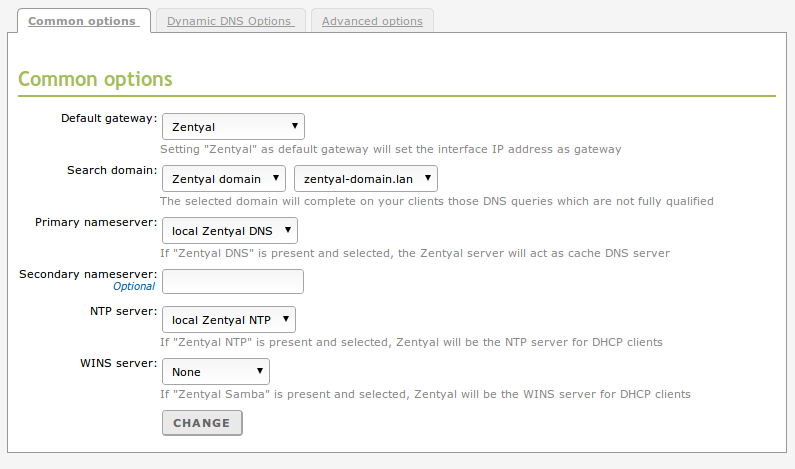Screen dimensions: 795x469
Task: Click the Primary nameserver field label
Action: tap(96, 222)
